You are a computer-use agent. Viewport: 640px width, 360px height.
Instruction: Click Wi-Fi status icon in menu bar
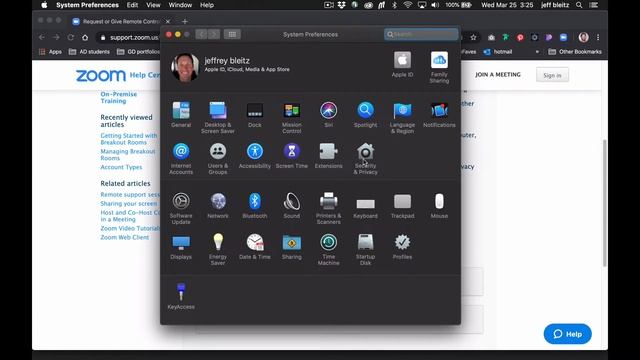407,5
